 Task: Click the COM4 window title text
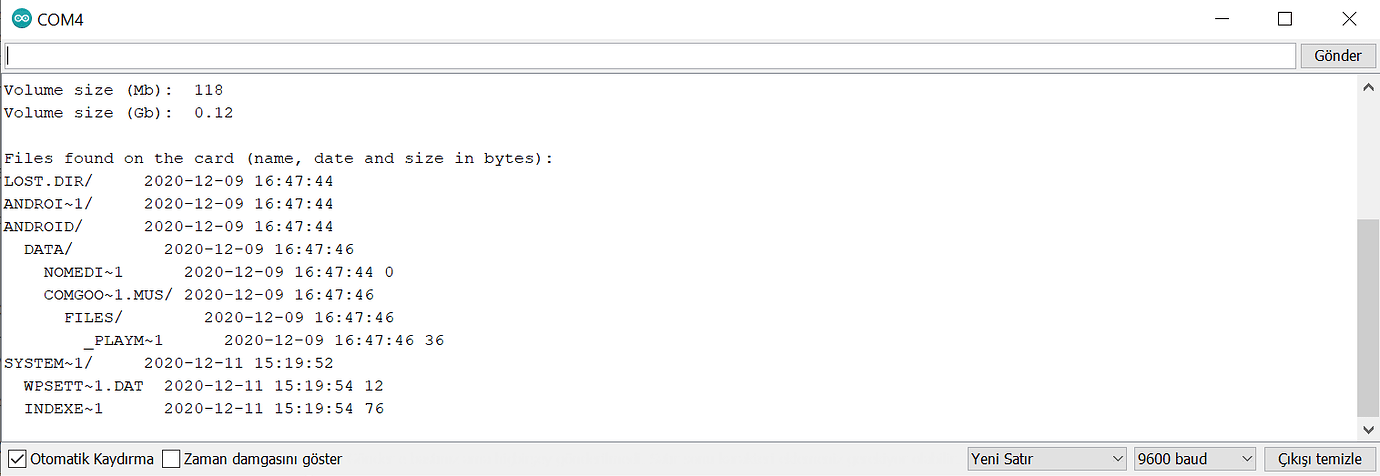[x=60, y=20]
